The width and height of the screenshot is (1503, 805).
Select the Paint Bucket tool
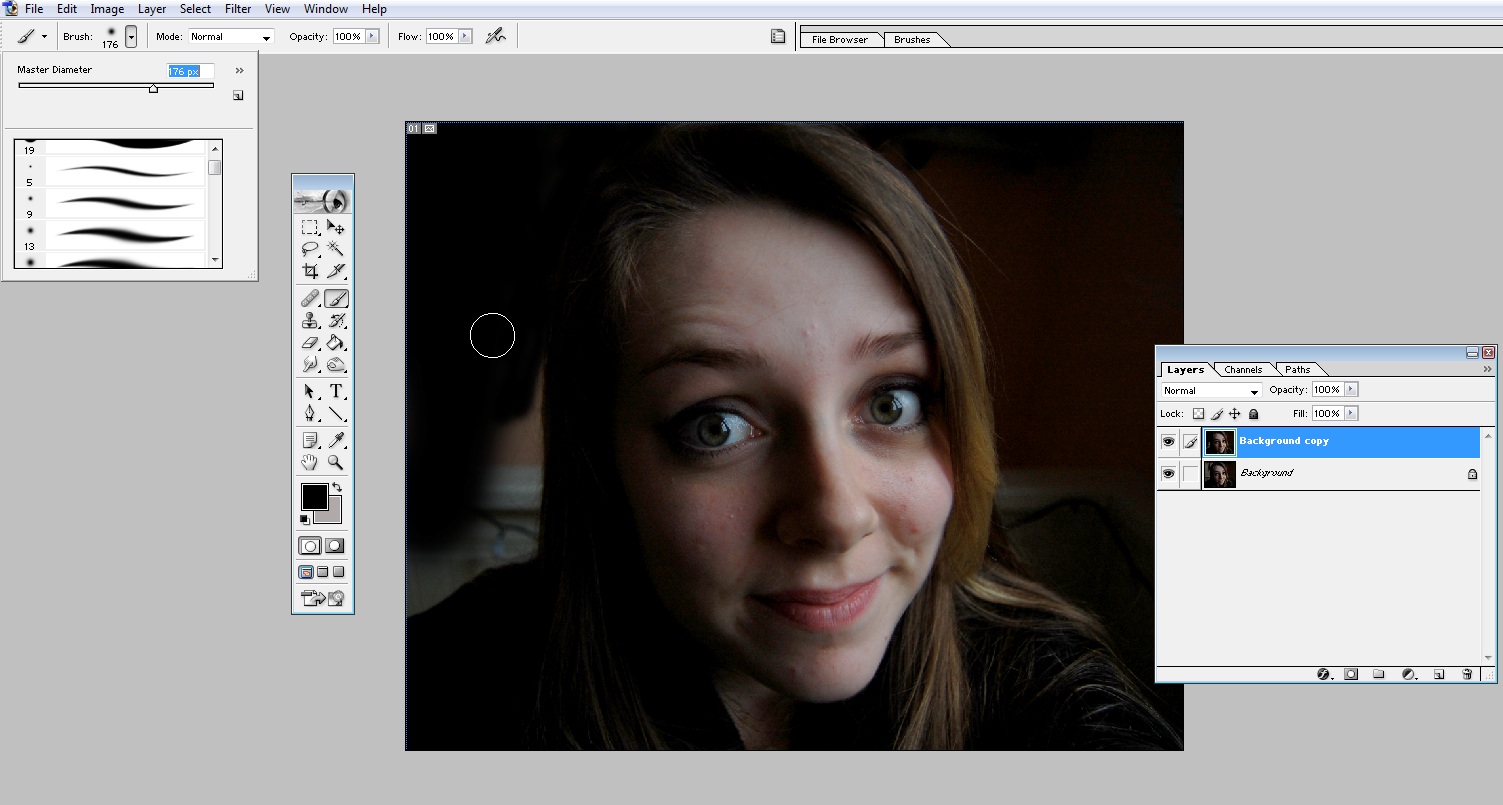tap(336, 343)
